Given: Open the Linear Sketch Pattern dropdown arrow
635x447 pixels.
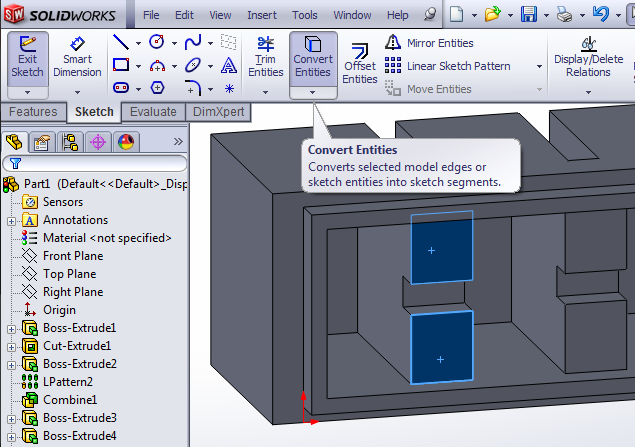Looking at the screenshot, I should (x=539, y=66).
